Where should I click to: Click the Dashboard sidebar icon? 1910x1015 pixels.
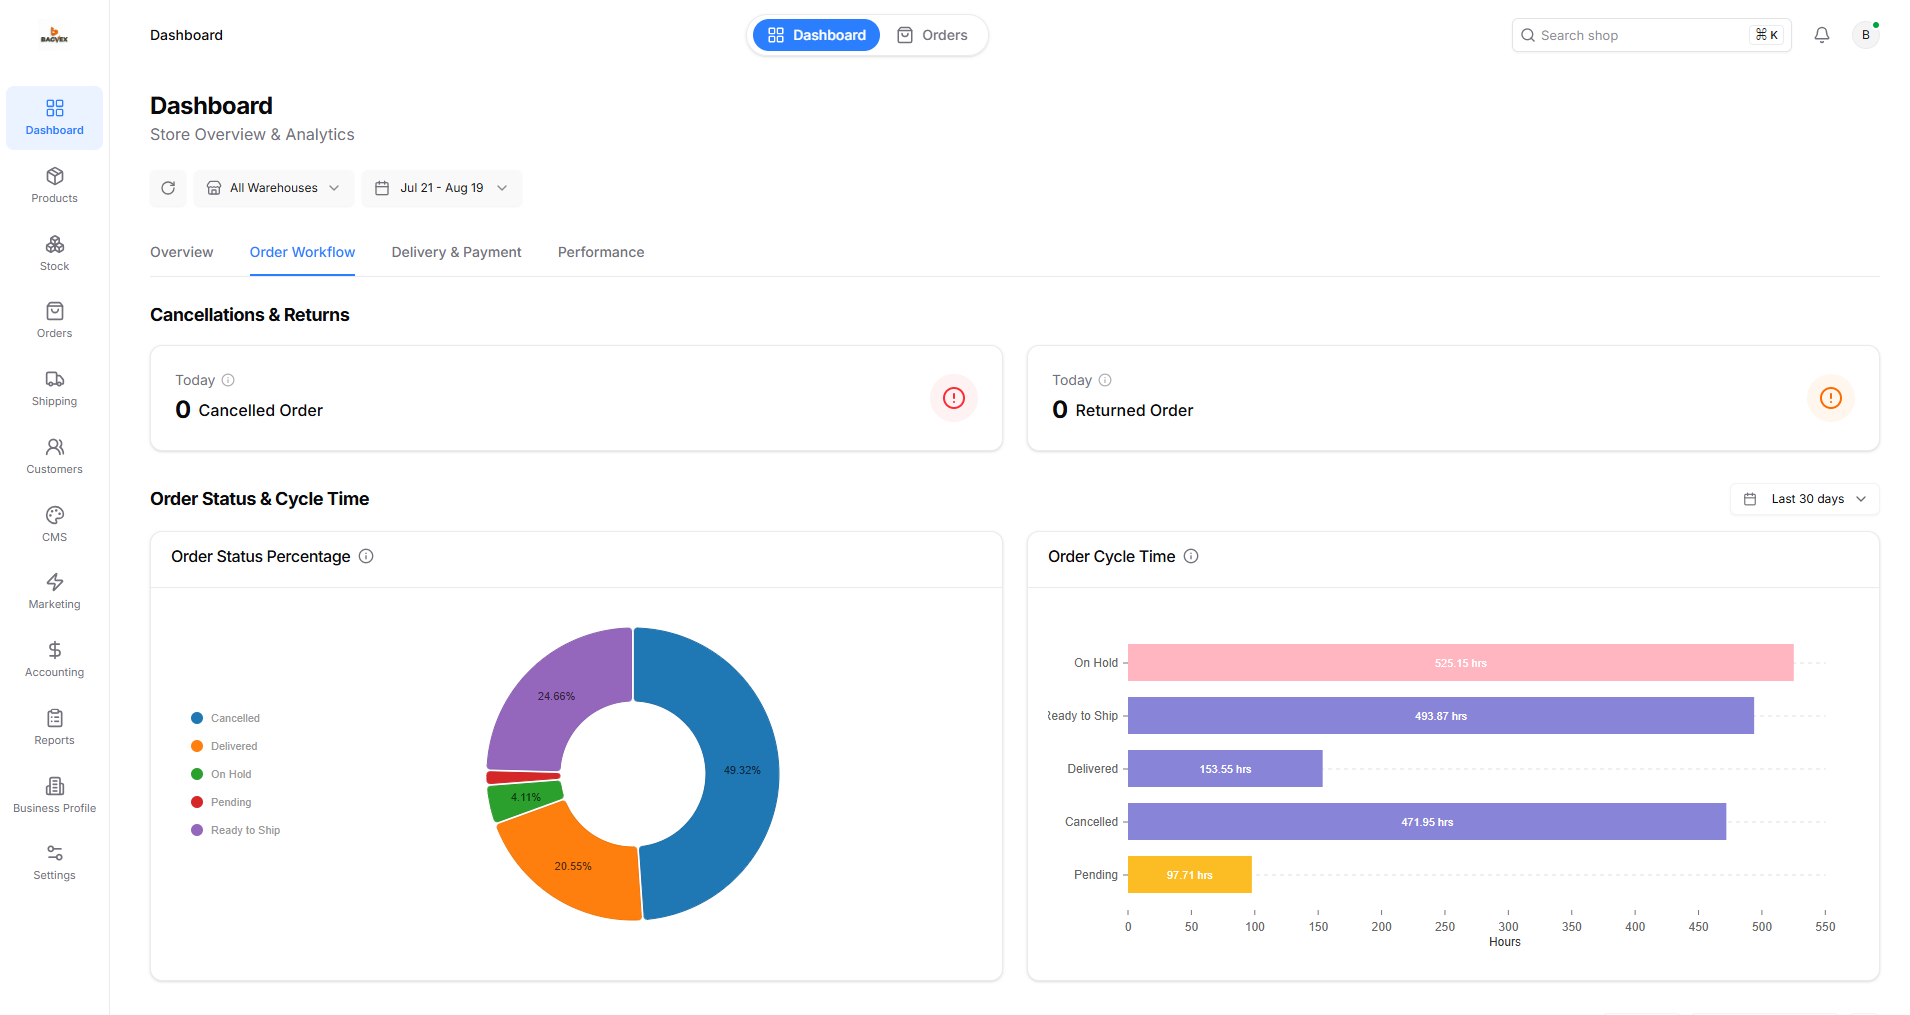(55, 118)
